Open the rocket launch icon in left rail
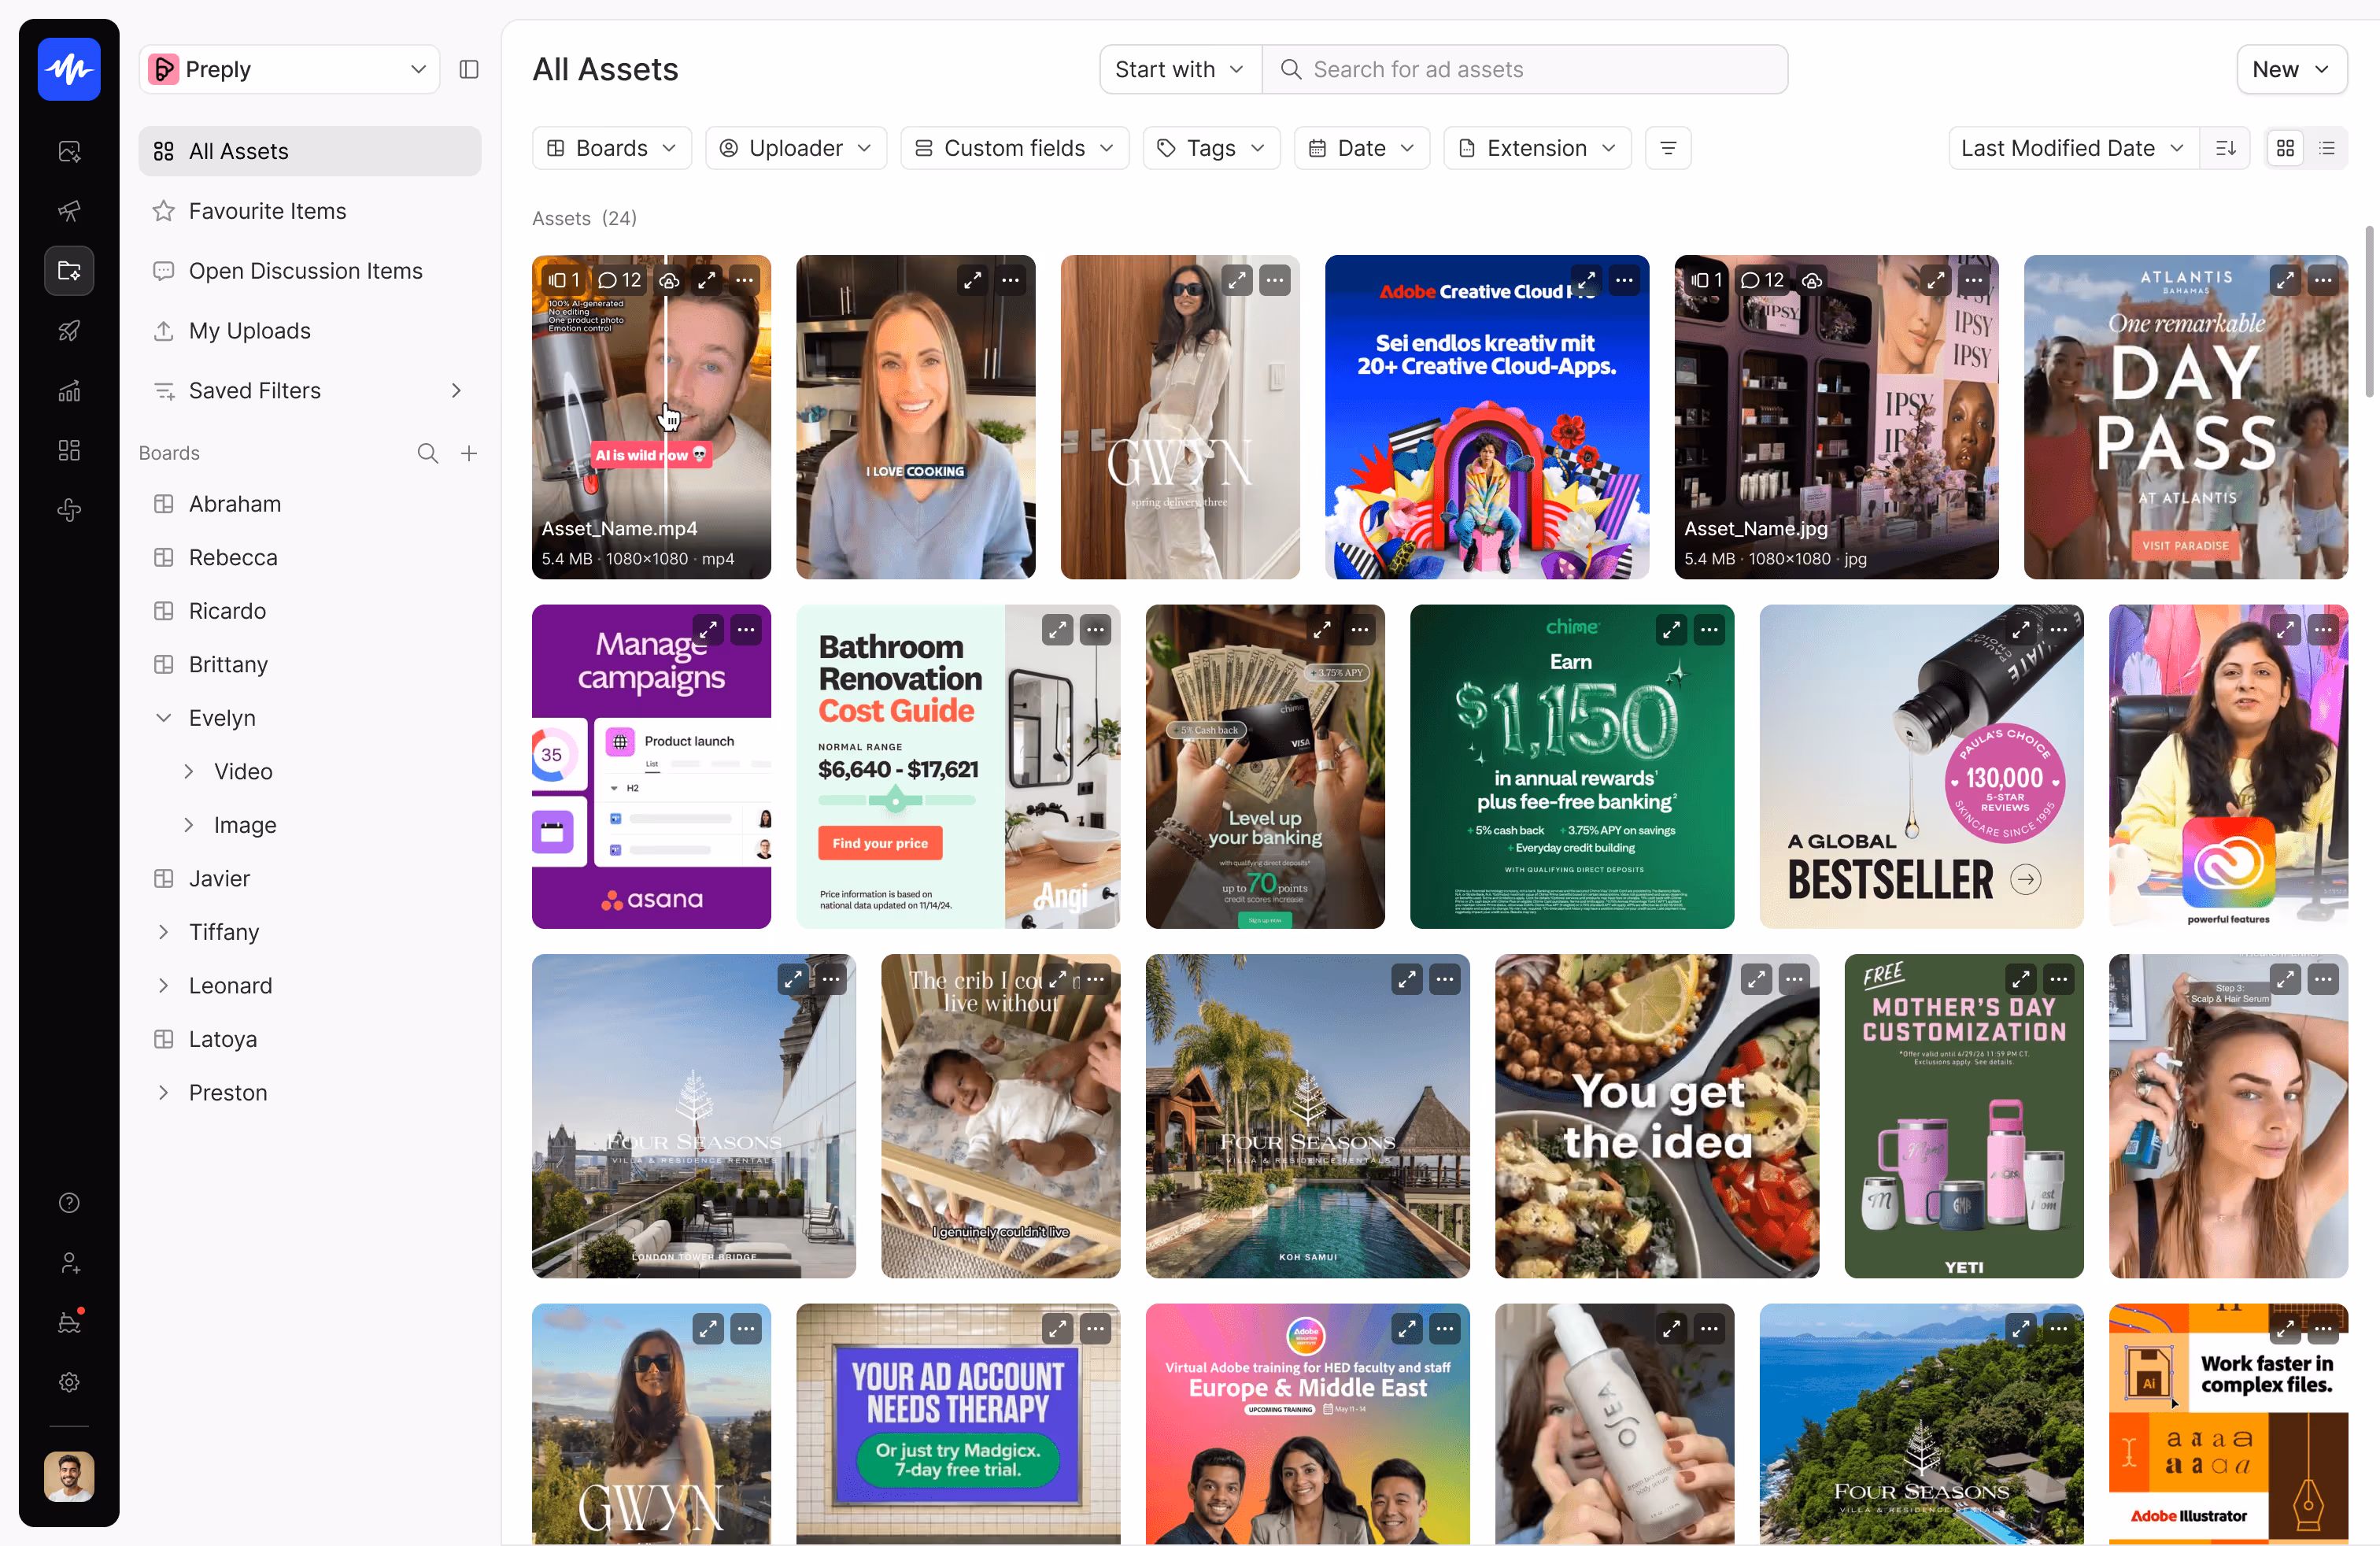Image resolution: width=2380 pixels, height=1546 pixels. click(x=69, y=331)
